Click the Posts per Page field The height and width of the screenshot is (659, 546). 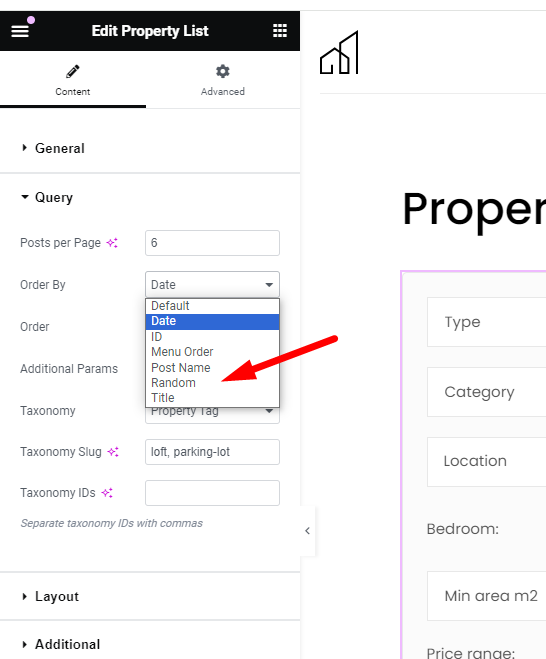point(212,243)
